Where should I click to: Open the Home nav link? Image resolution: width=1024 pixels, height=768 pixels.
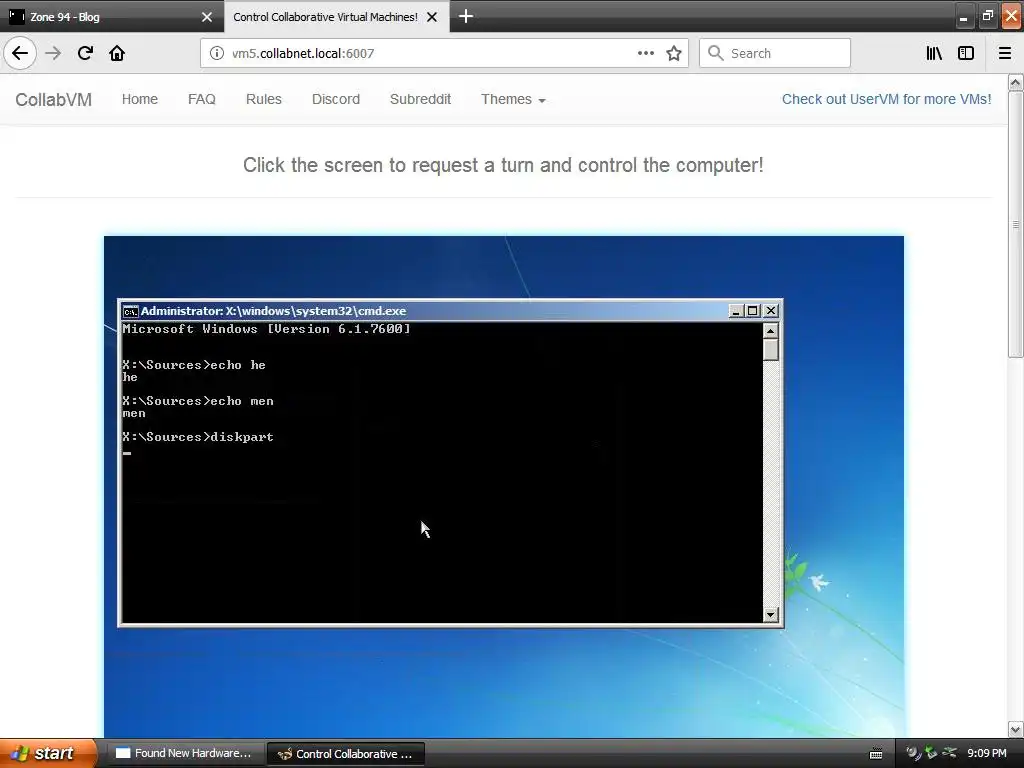click(140, 99)
